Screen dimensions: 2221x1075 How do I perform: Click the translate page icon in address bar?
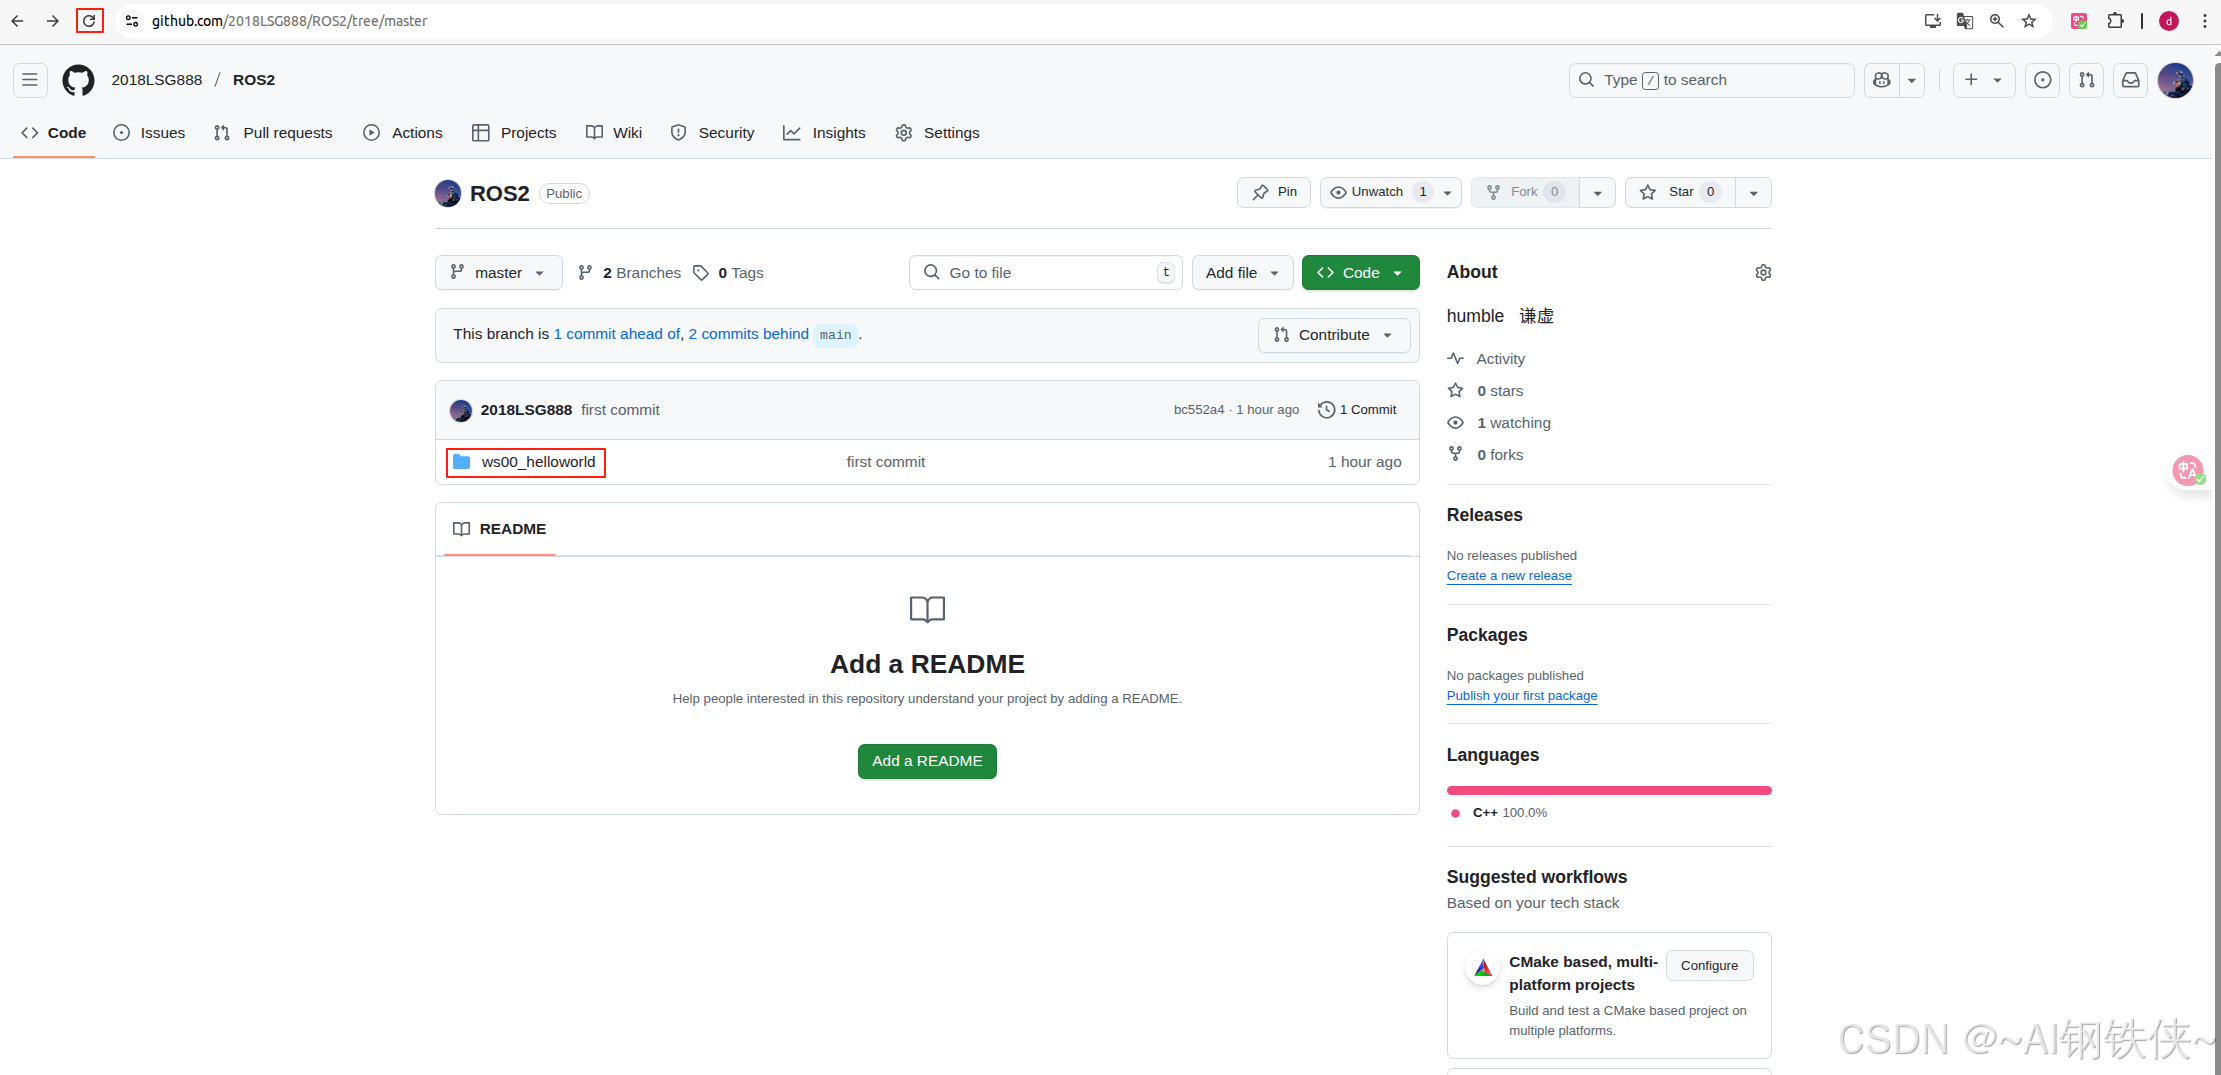tap(1964, 21)
